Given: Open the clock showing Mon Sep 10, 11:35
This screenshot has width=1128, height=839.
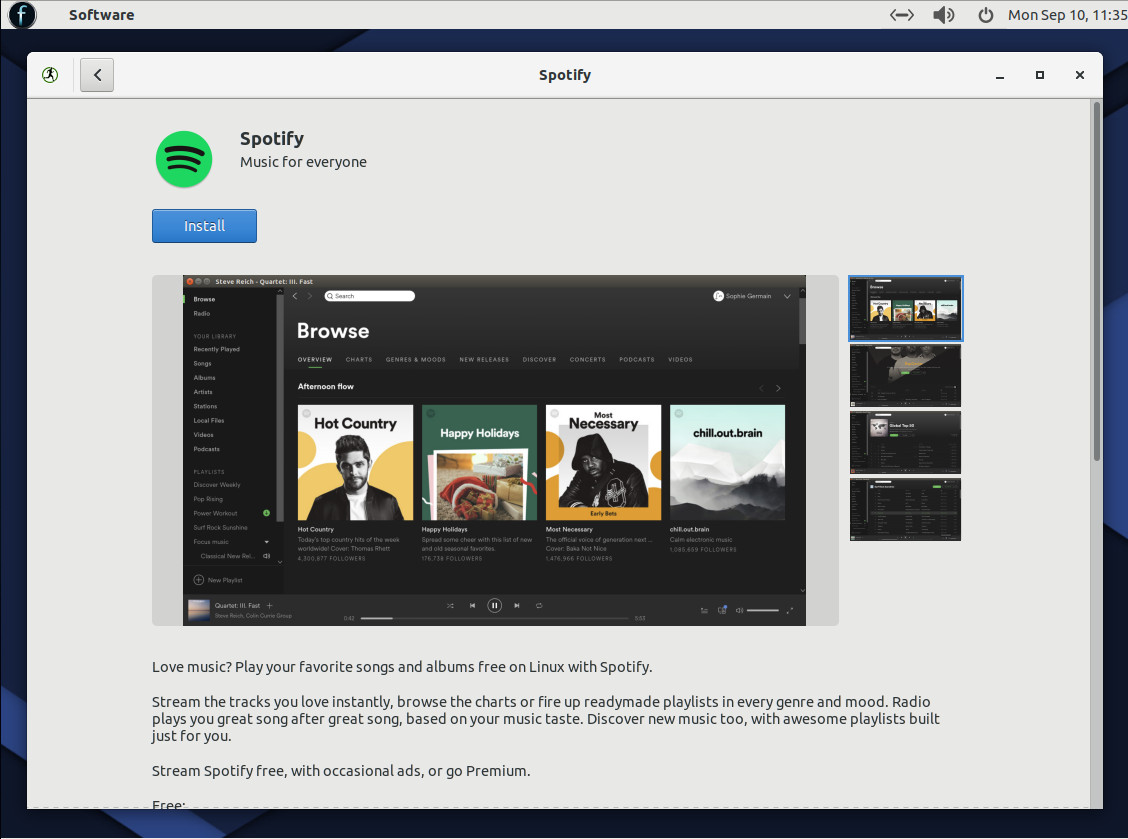Looking at the screenshot, I should (x=1068, y=14).
